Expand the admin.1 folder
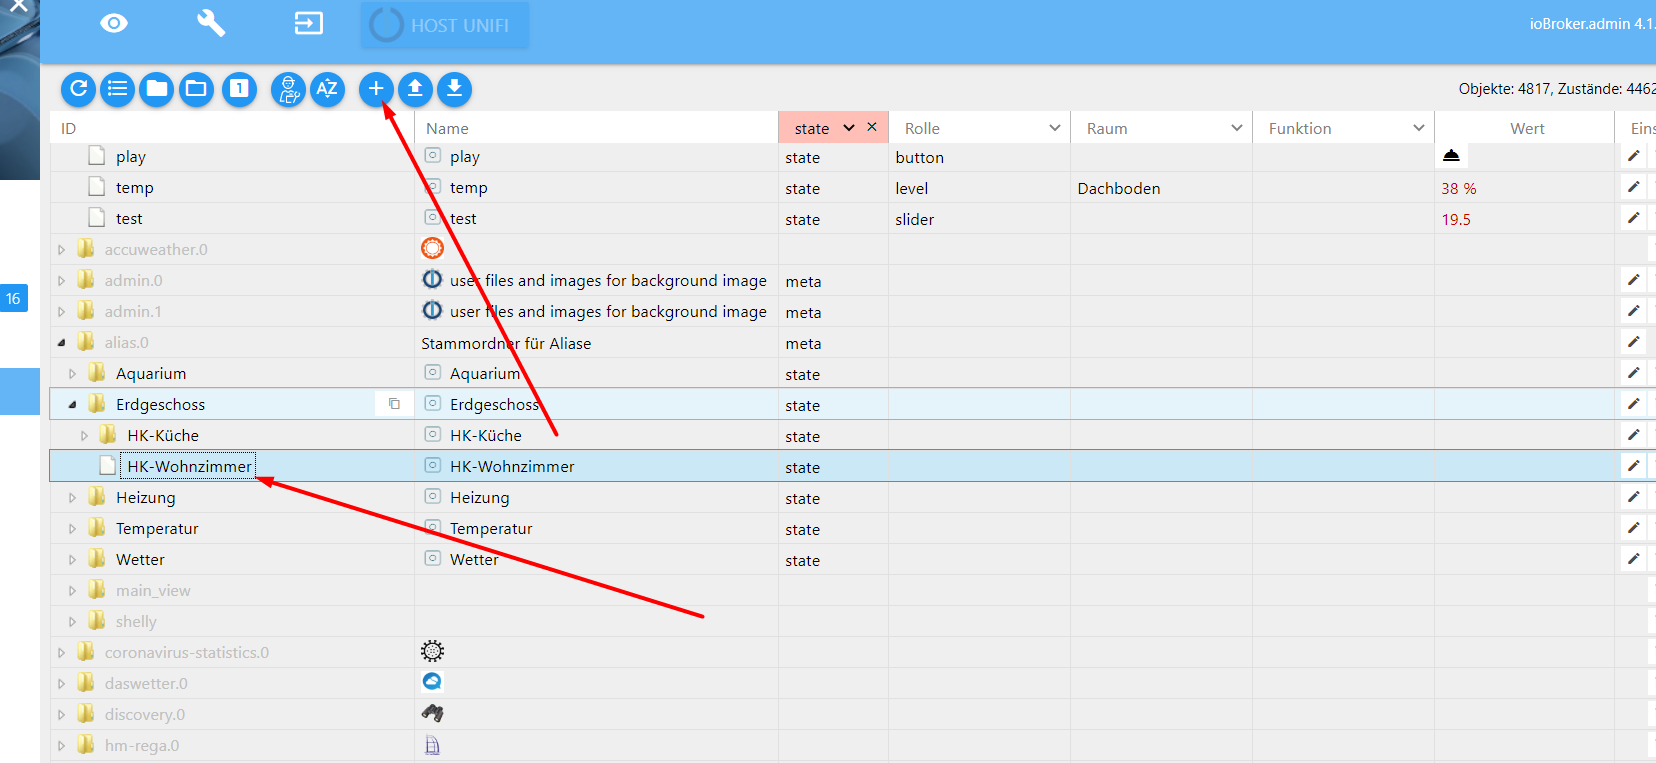 pyautogui.click(x=61, y=312)
